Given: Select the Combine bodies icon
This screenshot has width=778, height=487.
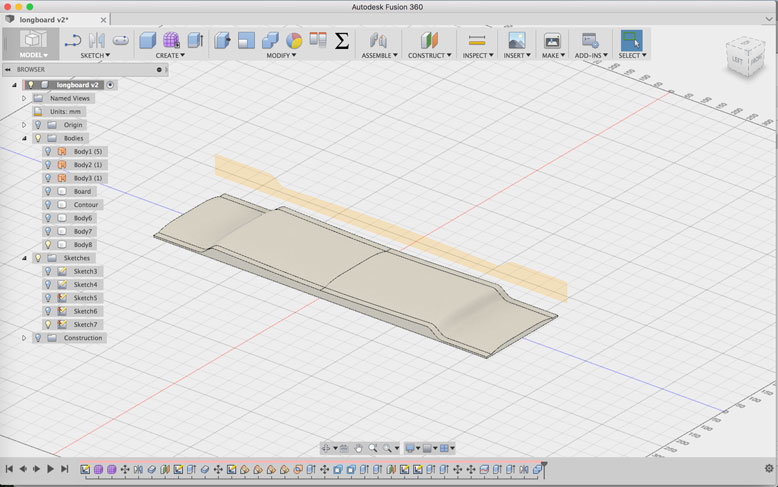Looking at the screenshot, I should [x=270, y=40].
